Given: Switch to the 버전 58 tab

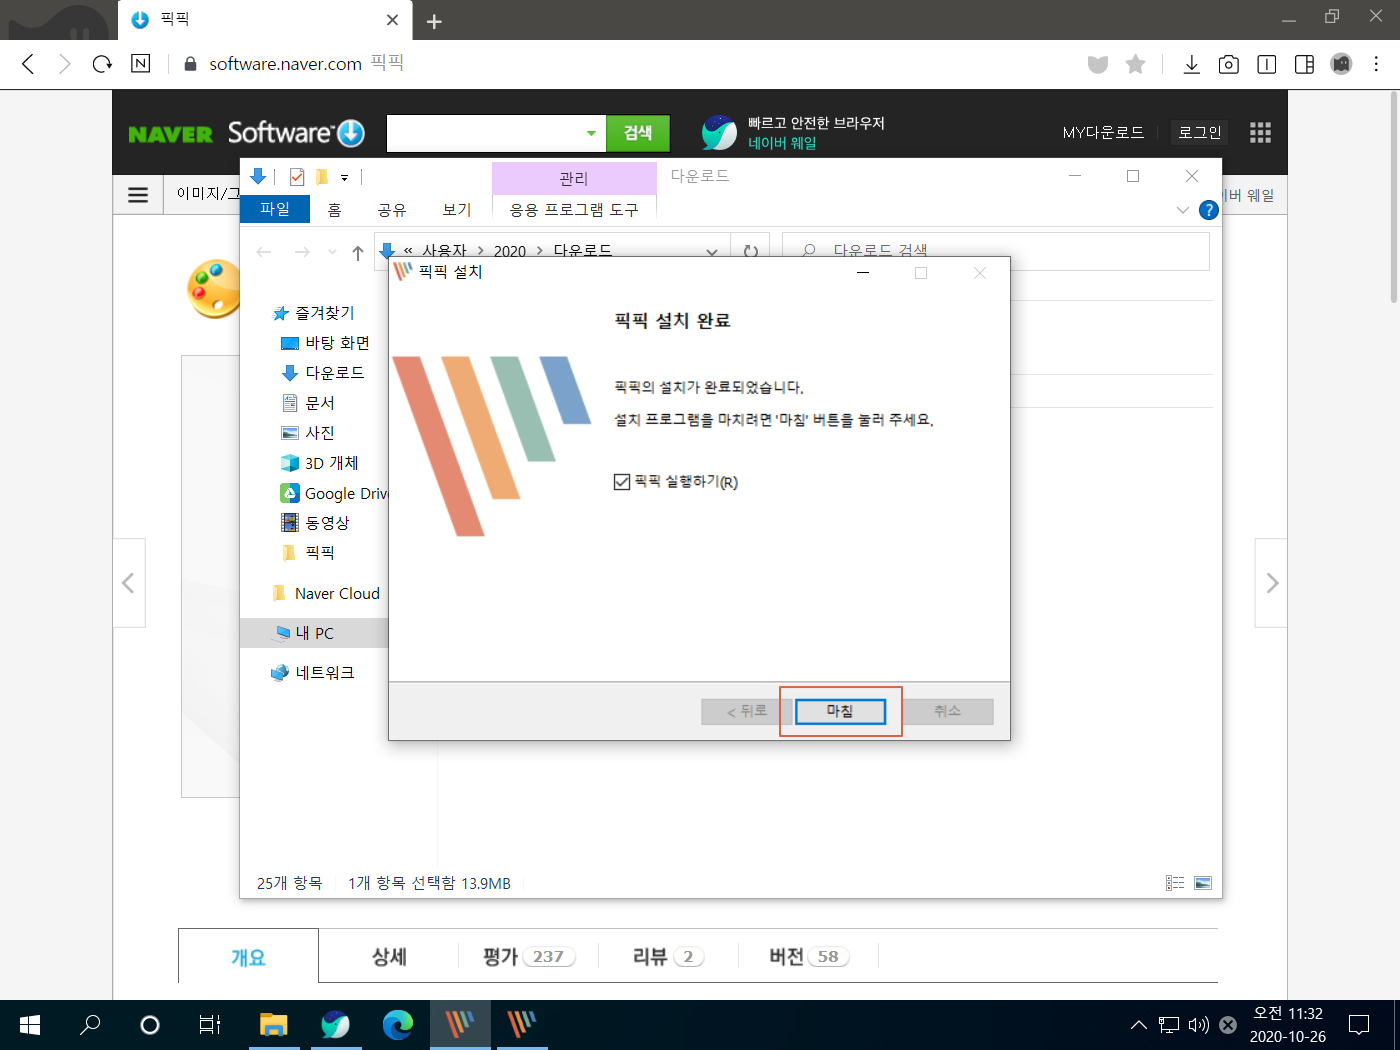Looking at the screenshot, I should [x=808, y=956].
